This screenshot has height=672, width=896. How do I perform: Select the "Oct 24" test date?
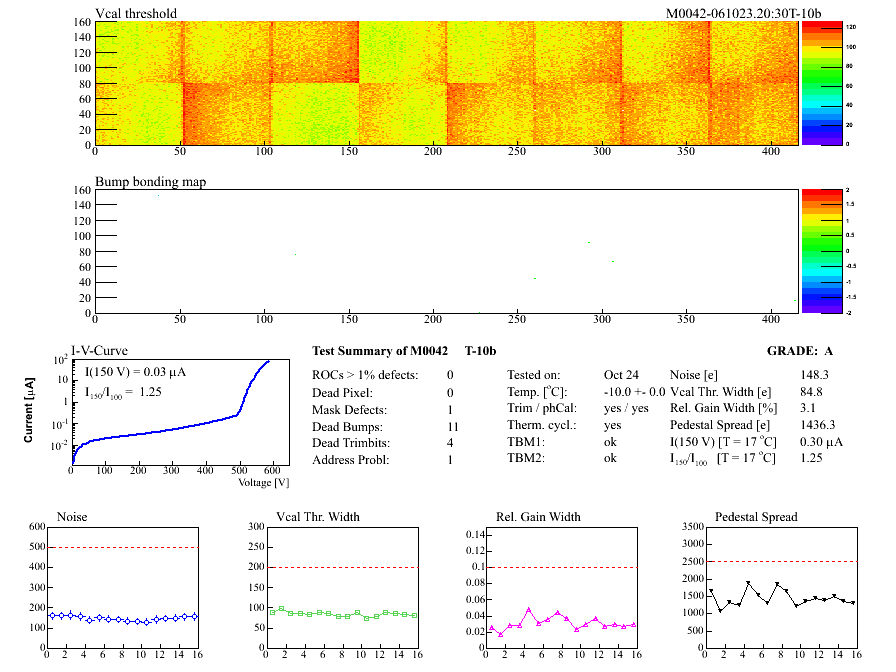(621, 375)
